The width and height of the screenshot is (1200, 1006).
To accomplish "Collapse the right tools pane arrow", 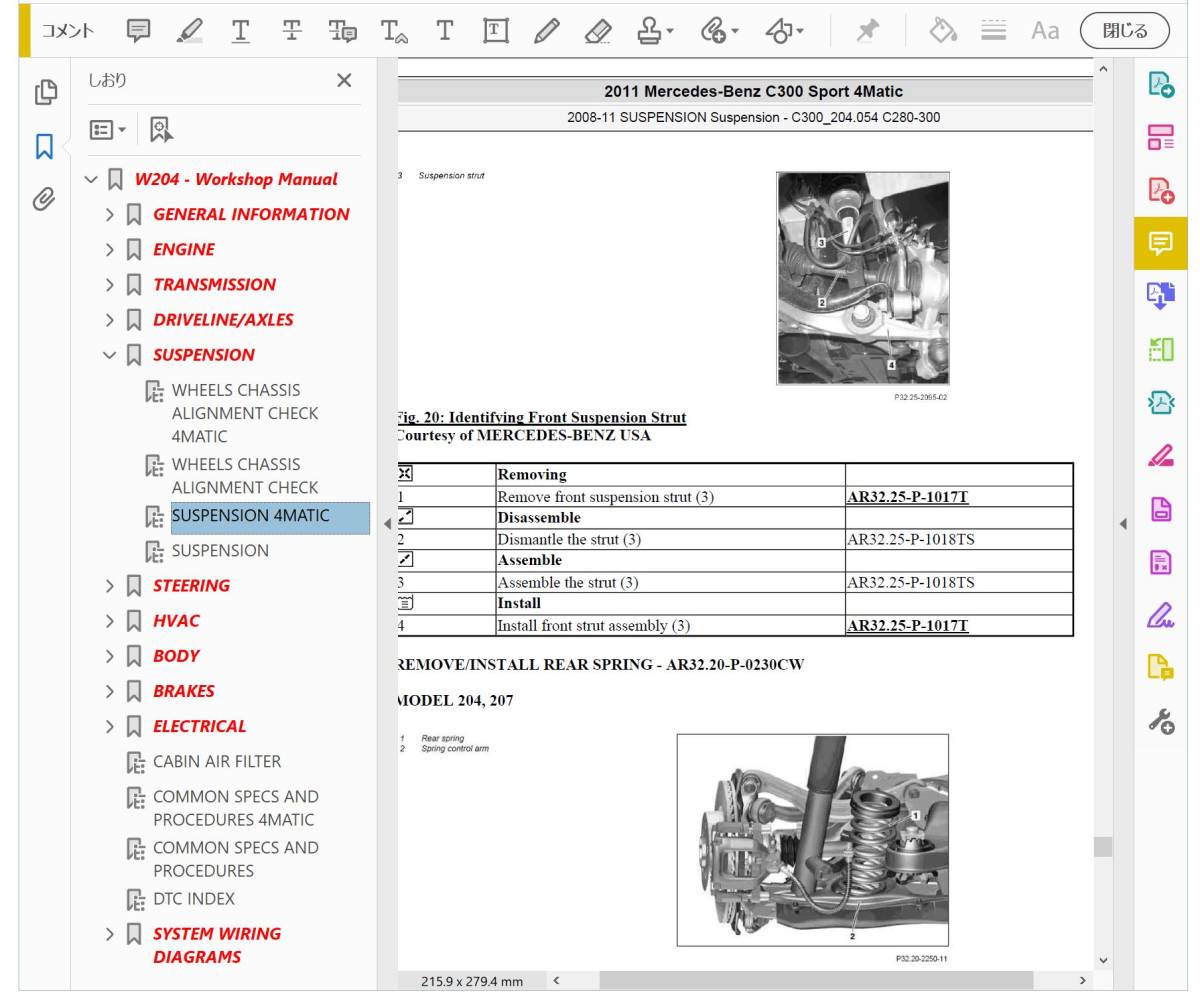I will 1123,523.
